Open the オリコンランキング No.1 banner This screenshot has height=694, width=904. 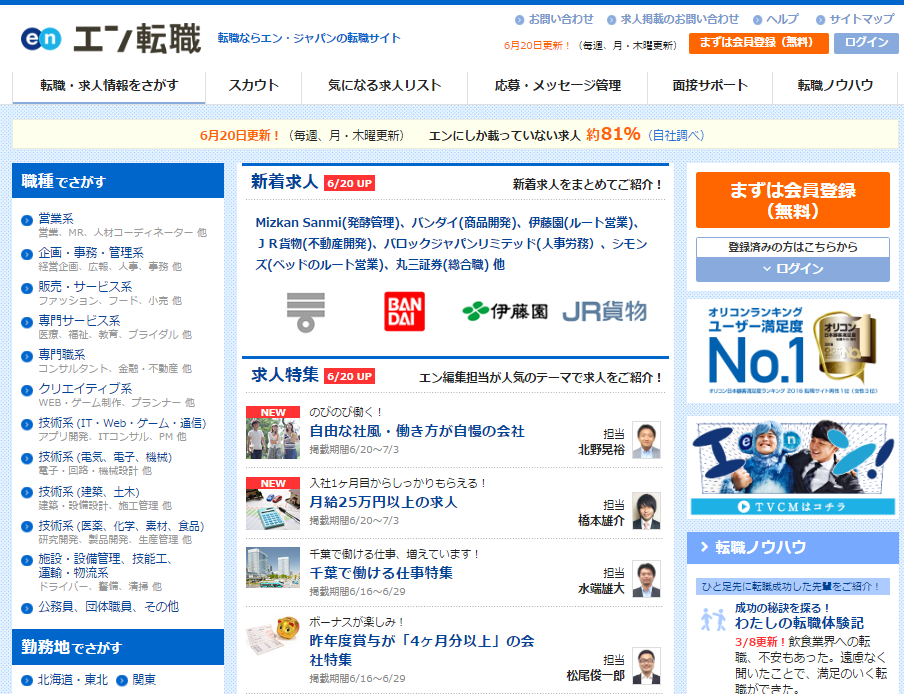pos(792,351)
